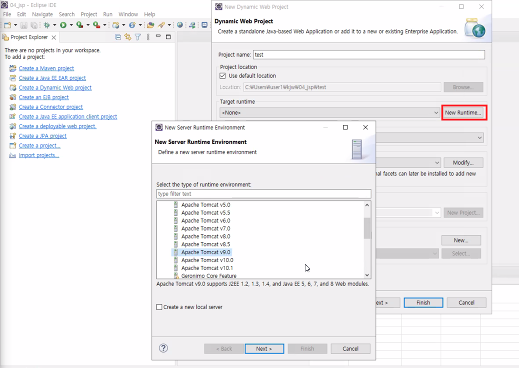Open the dropdown left of Modify button
The height and width of the screenshot is (368, 519).
pos(437,163)
